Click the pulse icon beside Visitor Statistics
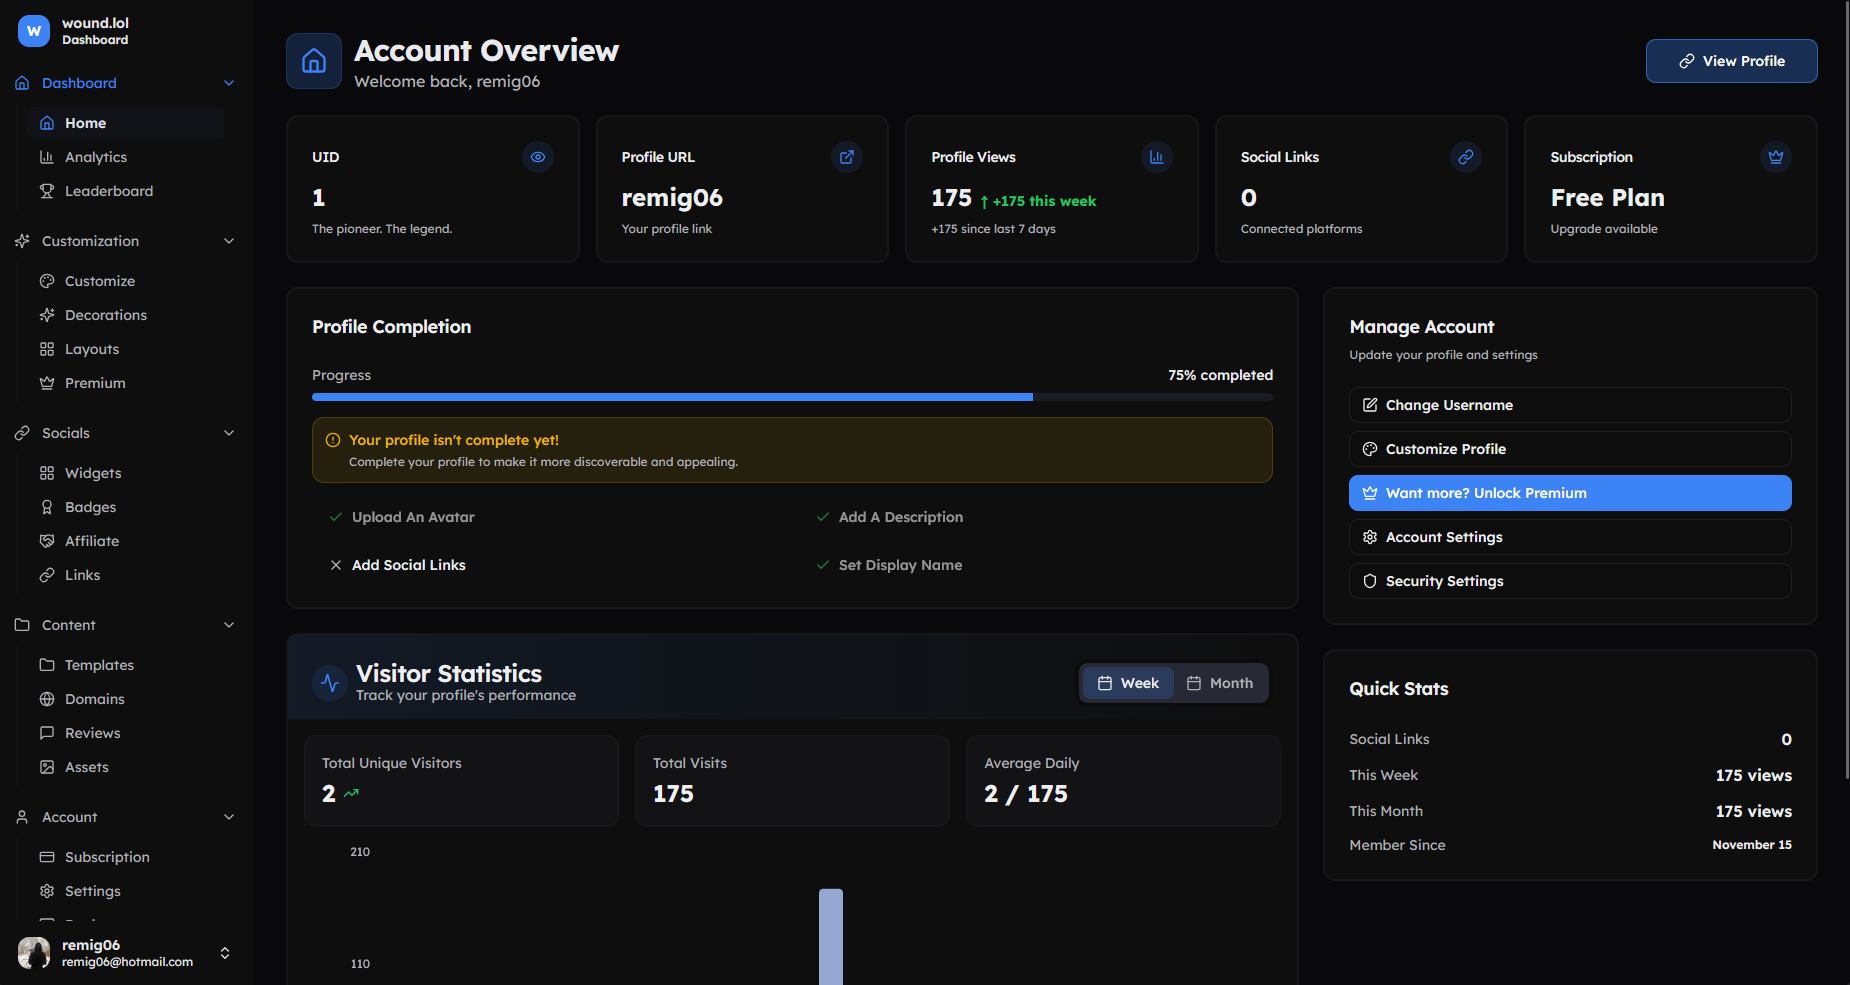The height and width of the screenshot is (985, 1850). pos(330,683)
